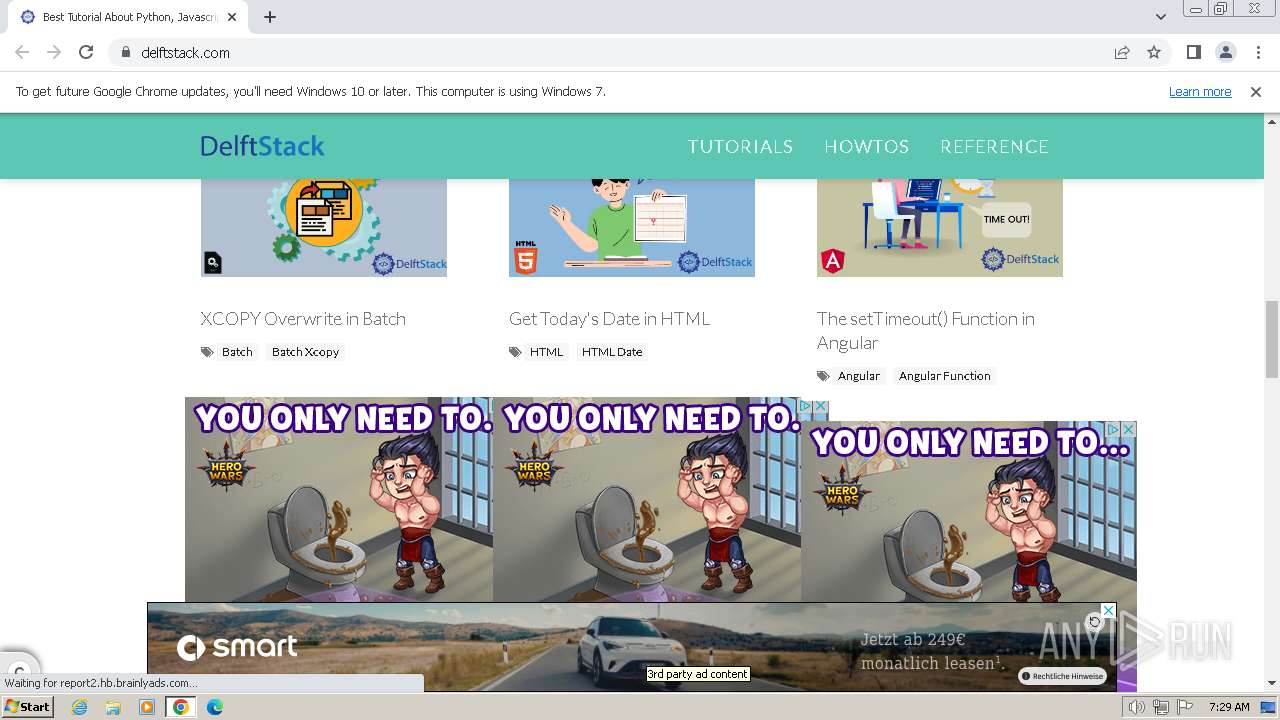This screenshot has height=720, width=1280.
Task: Open Action Center flag icon
Action: [x=1185, y=707]
